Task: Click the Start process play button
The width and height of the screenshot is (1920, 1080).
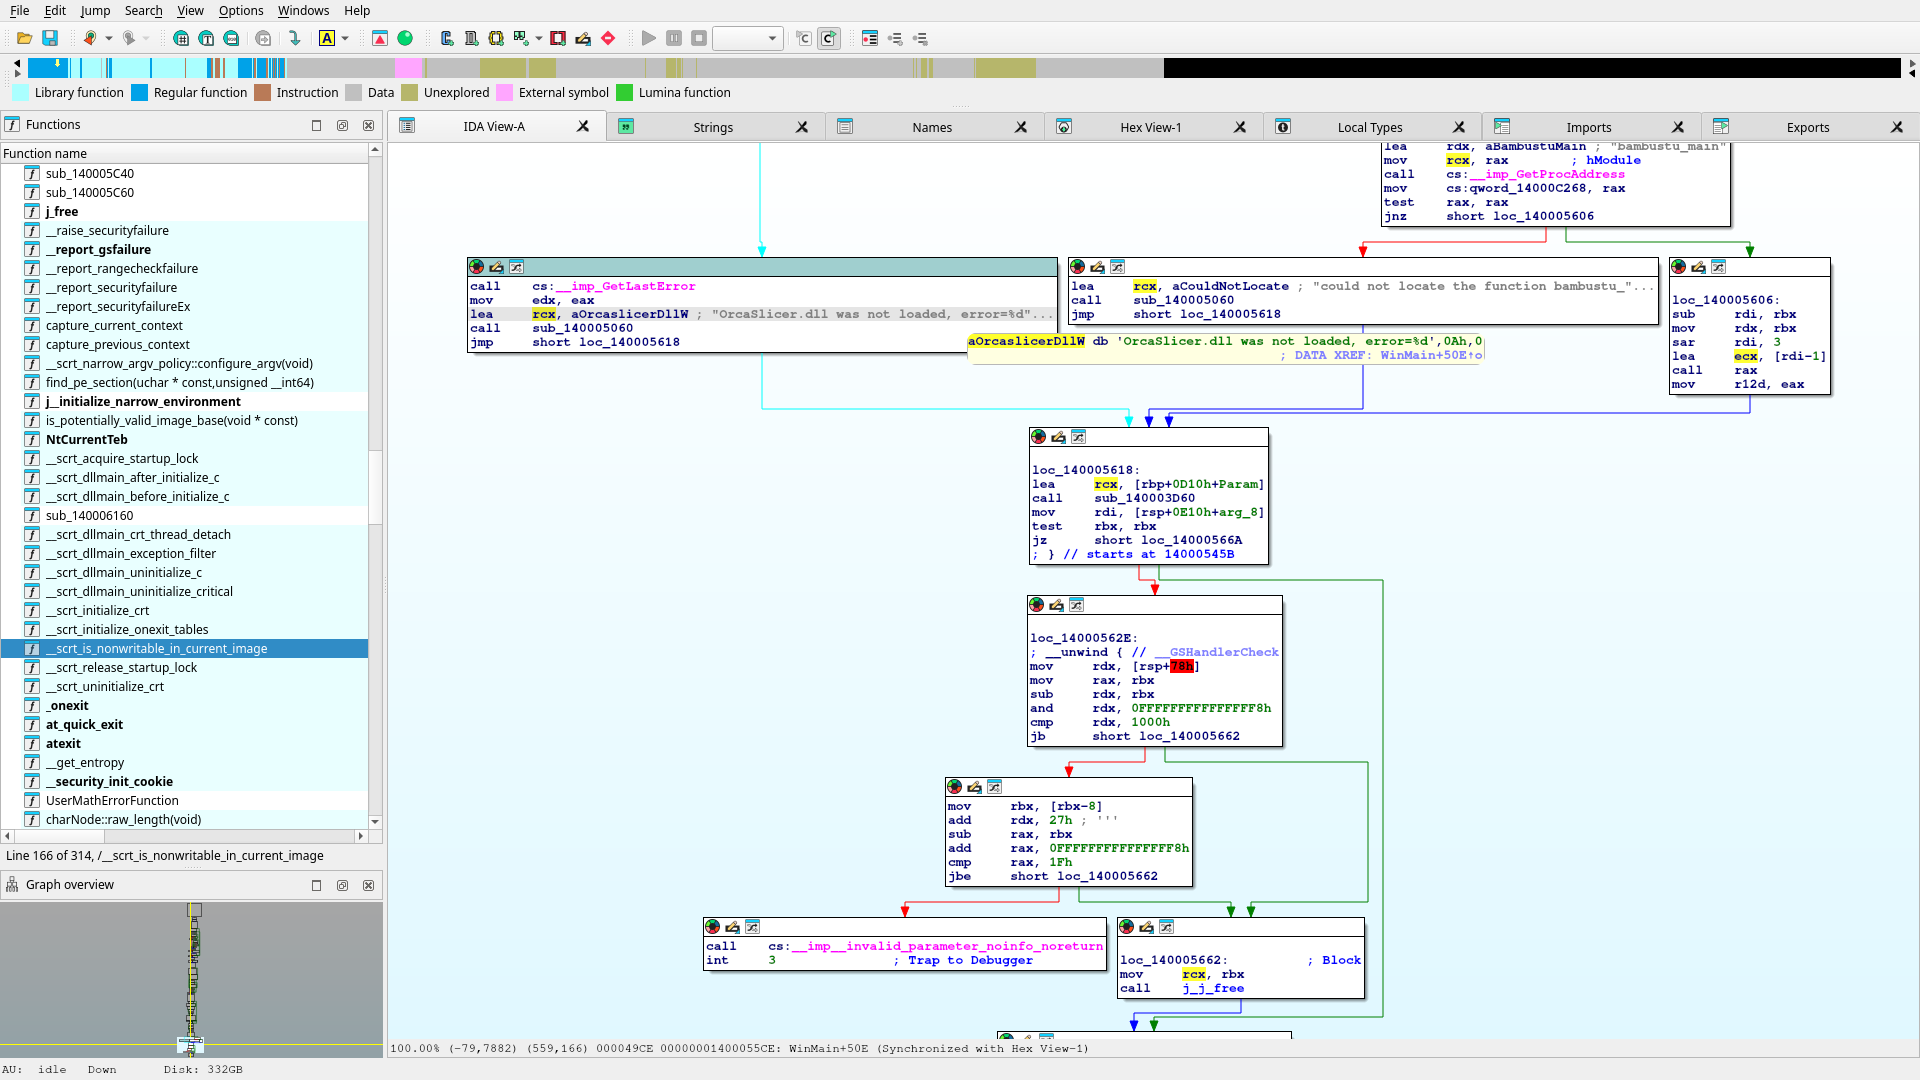Action: click(x=649, y=38)
